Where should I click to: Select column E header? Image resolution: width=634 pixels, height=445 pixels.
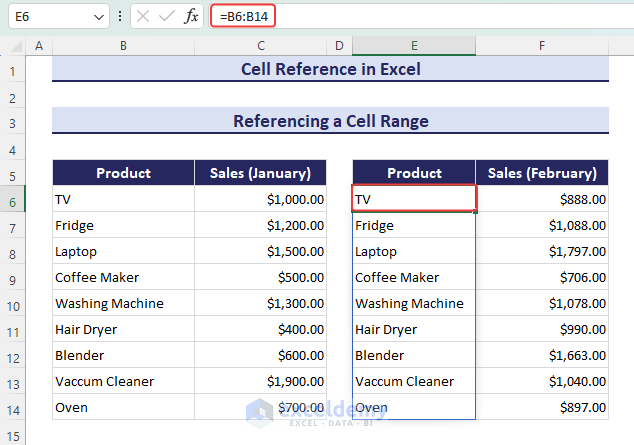pos(414,46)
